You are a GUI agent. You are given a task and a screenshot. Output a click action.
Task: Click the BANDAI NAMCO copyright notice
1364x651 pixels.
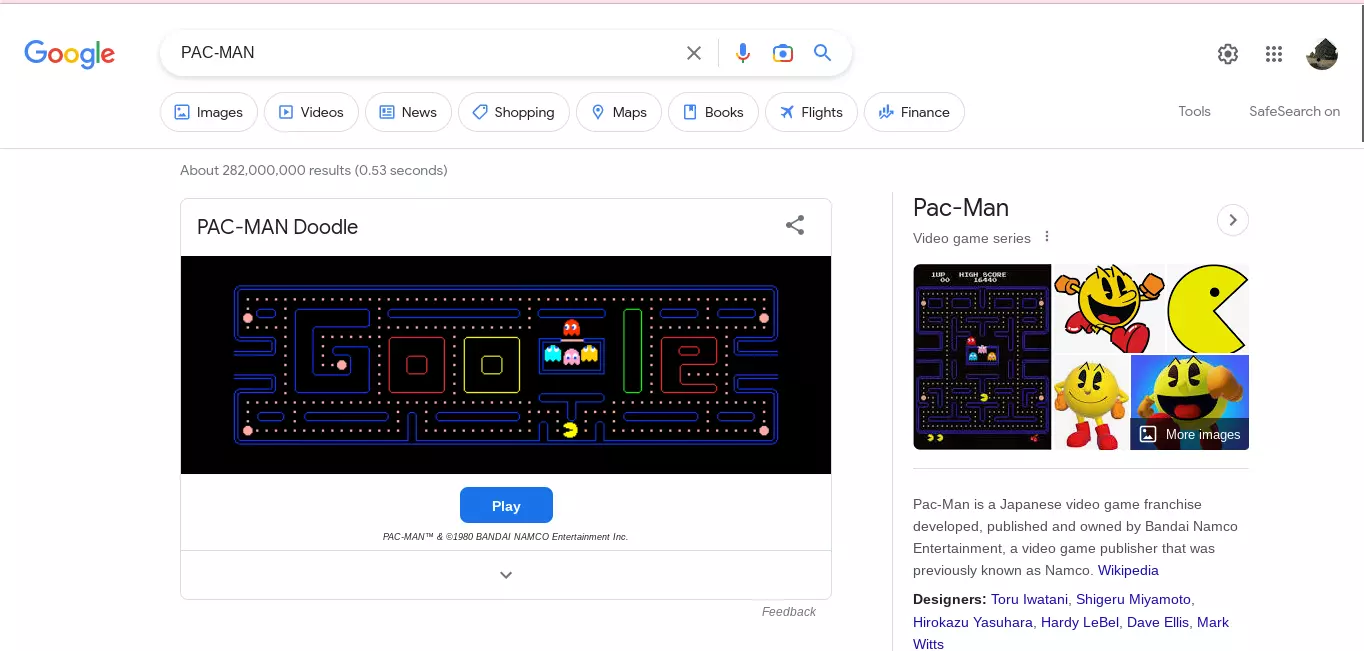coord(506,537)
